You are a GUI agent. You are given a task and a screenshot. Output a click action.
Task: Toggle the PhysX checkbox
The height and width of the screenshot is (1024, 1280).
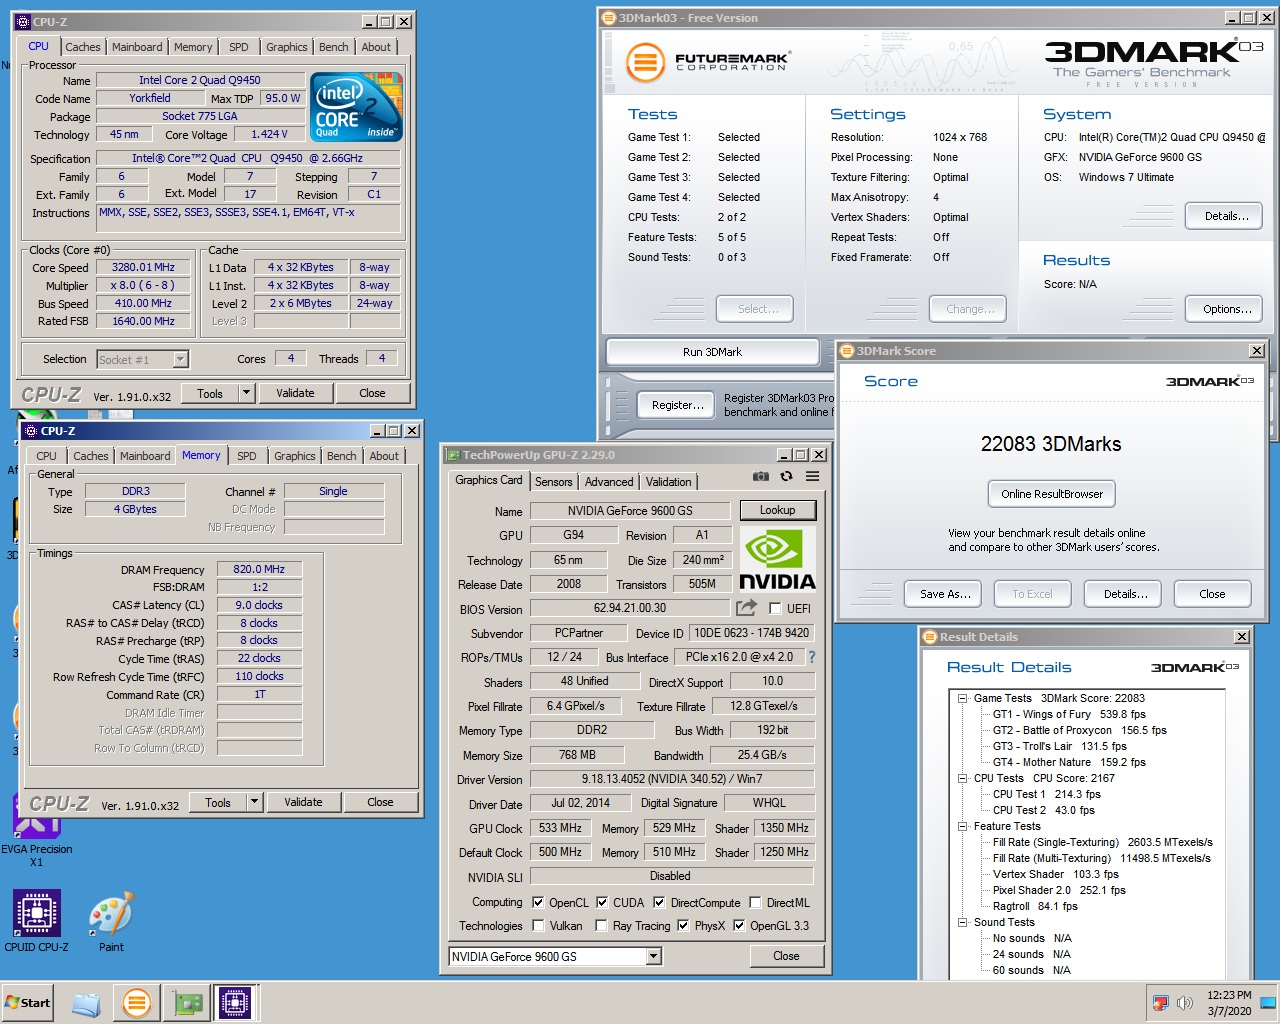pos(683,925)
